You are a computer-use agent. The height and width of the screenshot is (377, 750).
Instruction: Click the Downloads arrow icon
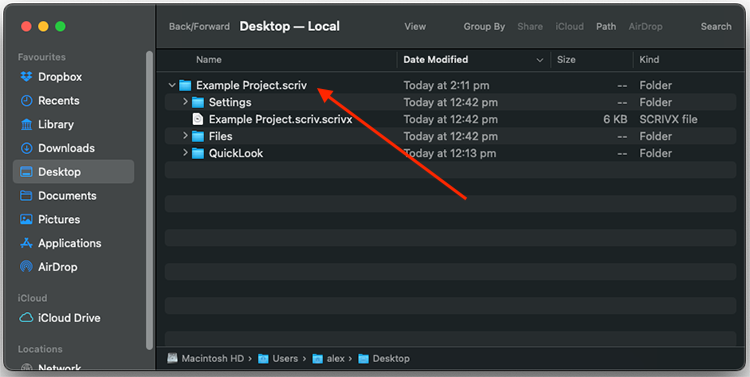tap(26, 148)
